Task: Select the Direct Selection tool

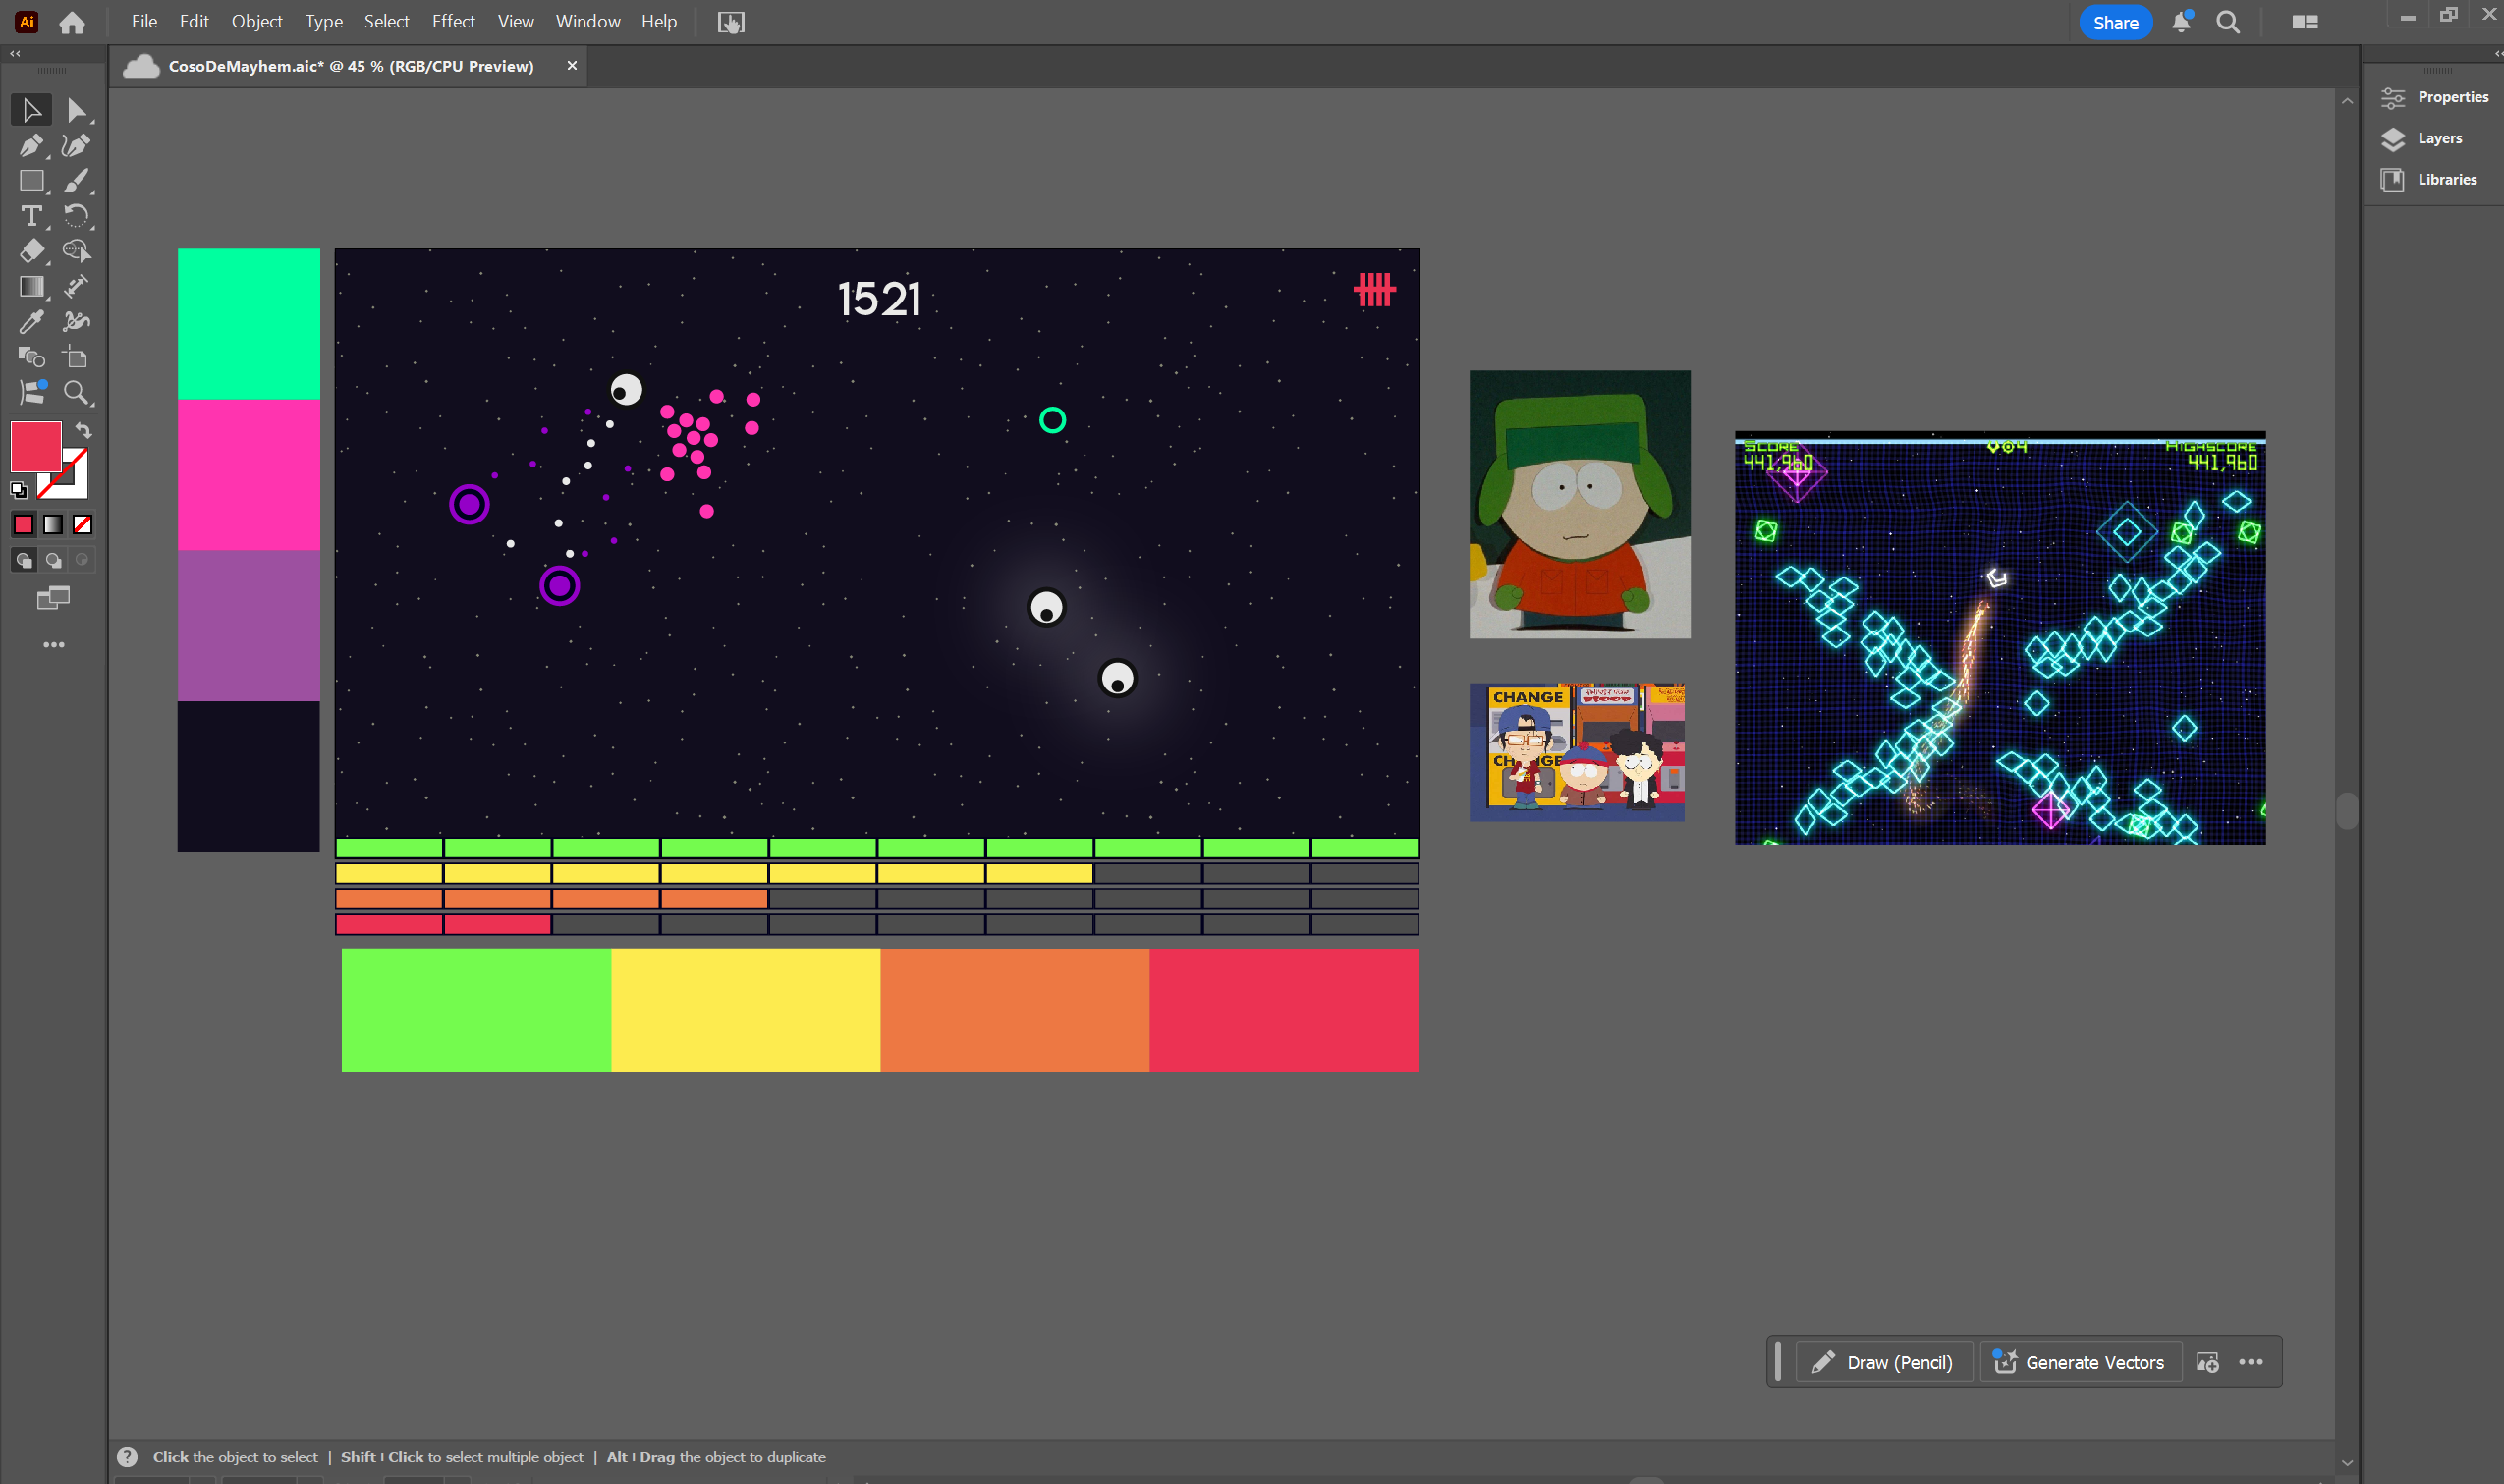Action: [x=76, y=110]
